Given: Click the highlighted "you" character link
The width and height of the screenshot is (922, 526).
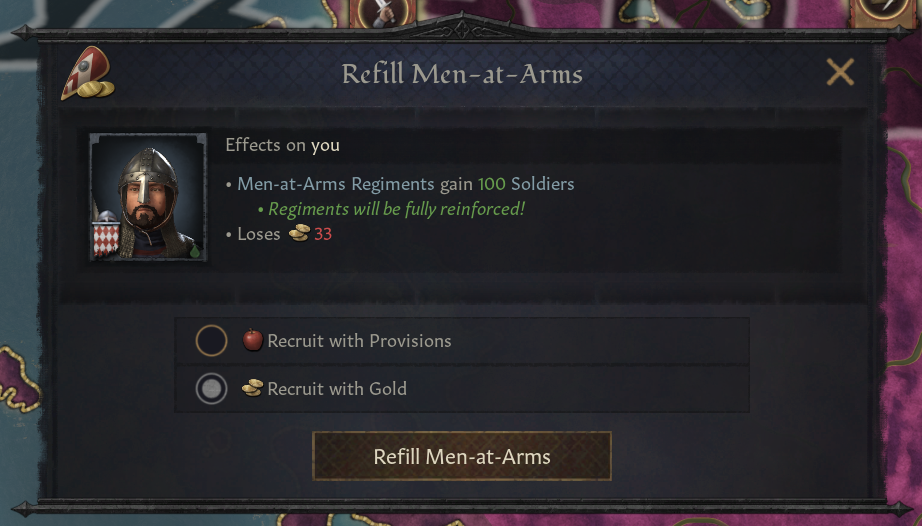Looking at the screenshot, I should tap(325, 145).
